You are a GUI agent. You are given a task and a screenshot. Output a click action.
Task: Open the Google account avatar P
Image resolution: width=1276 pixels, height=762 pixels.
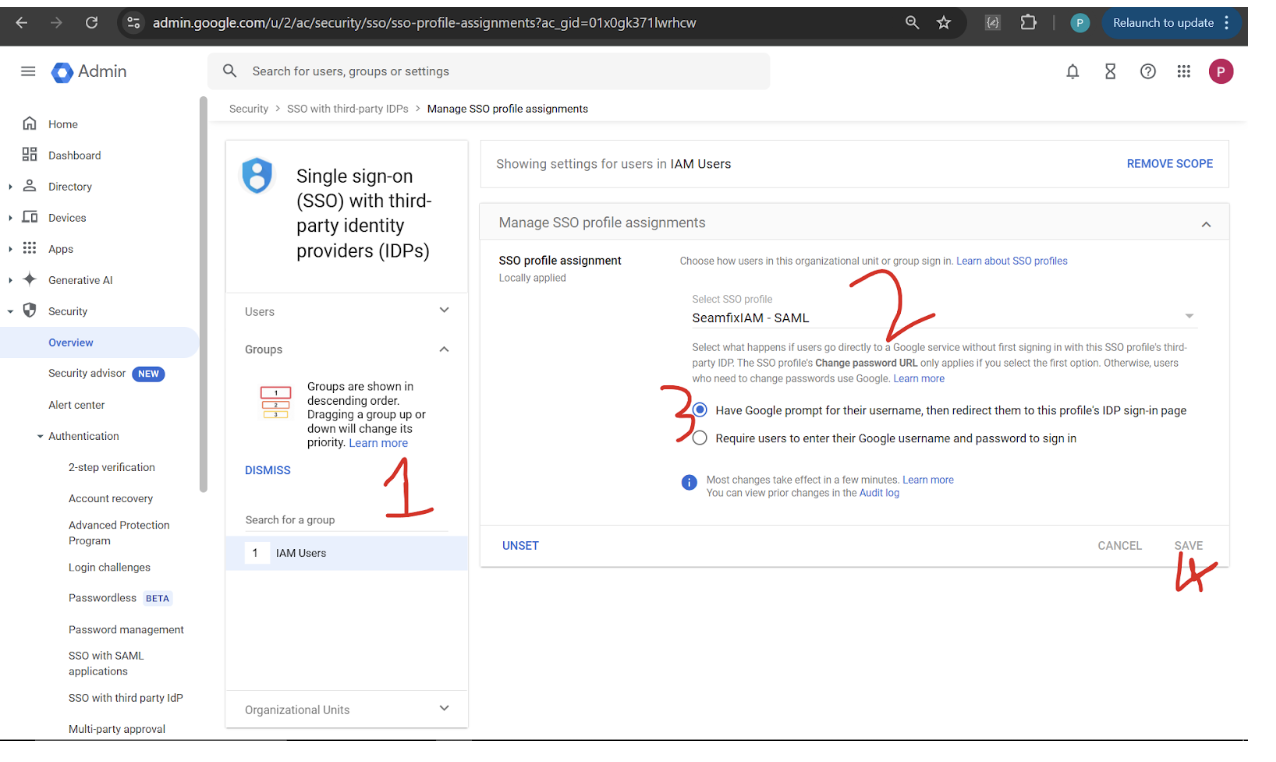(1221, 71)
